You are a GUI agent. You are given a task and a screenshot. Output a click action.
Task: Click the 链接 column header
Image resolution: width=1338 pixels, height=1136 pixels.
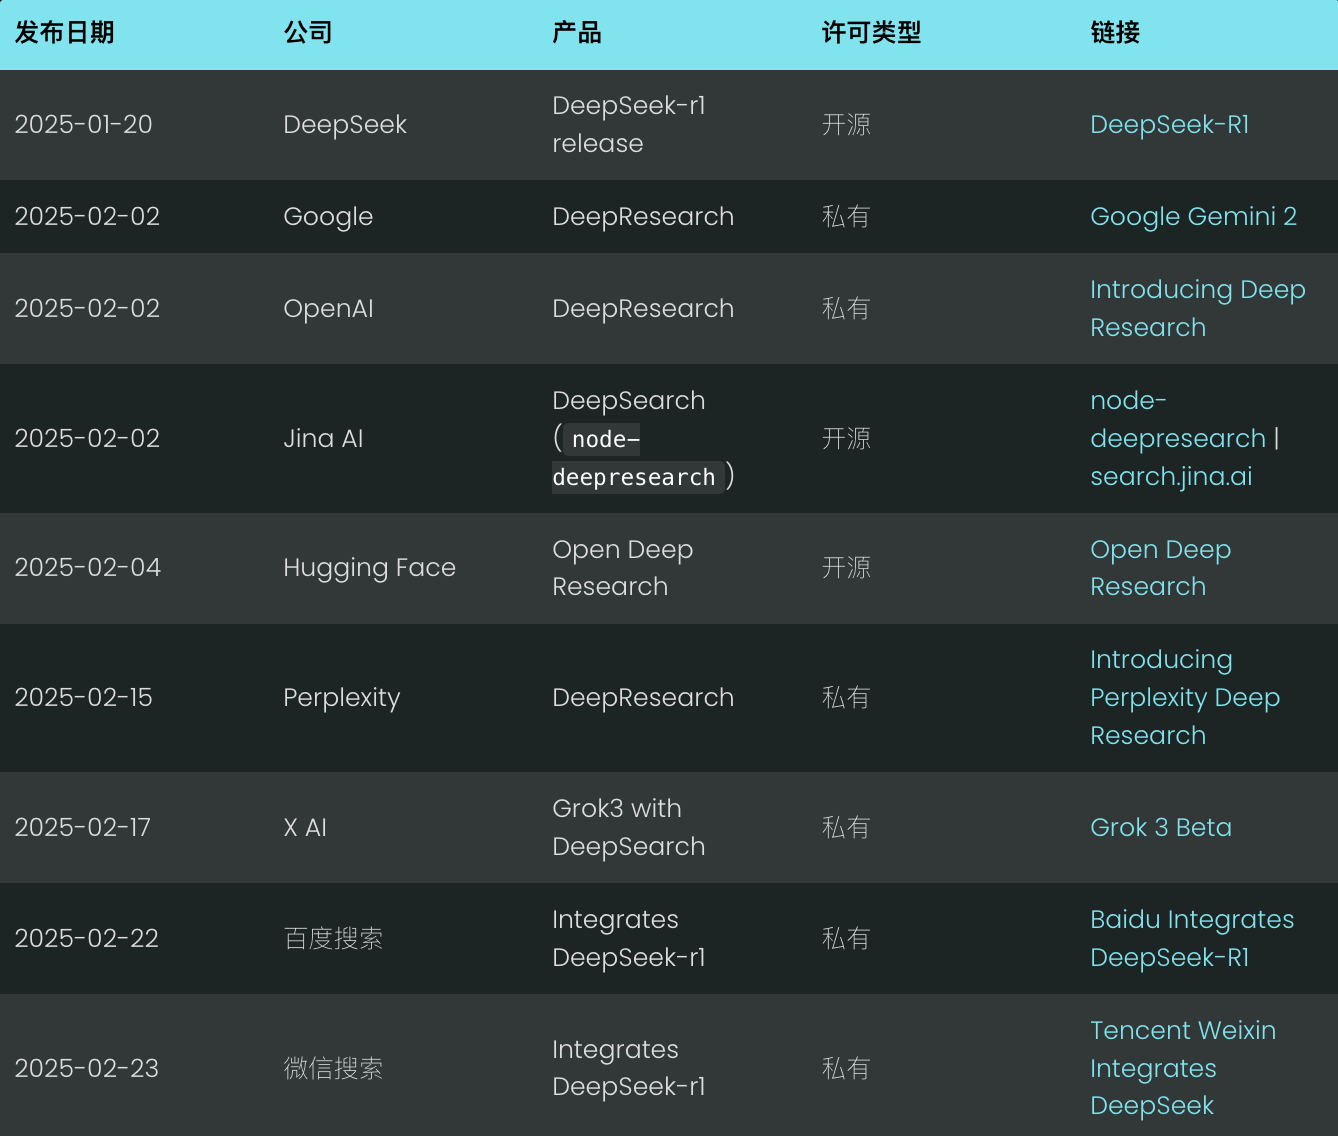click(1114, 33)
